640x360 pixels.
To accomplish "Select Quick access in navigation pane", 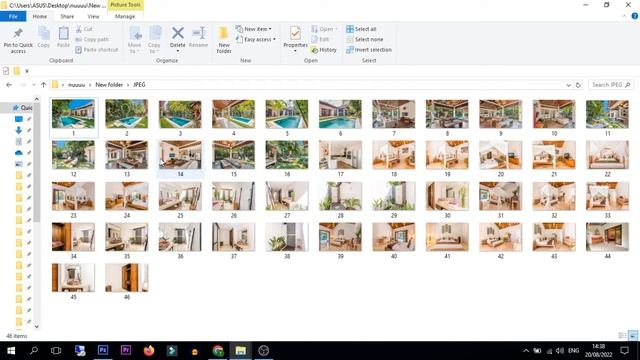I will point(22,108).
